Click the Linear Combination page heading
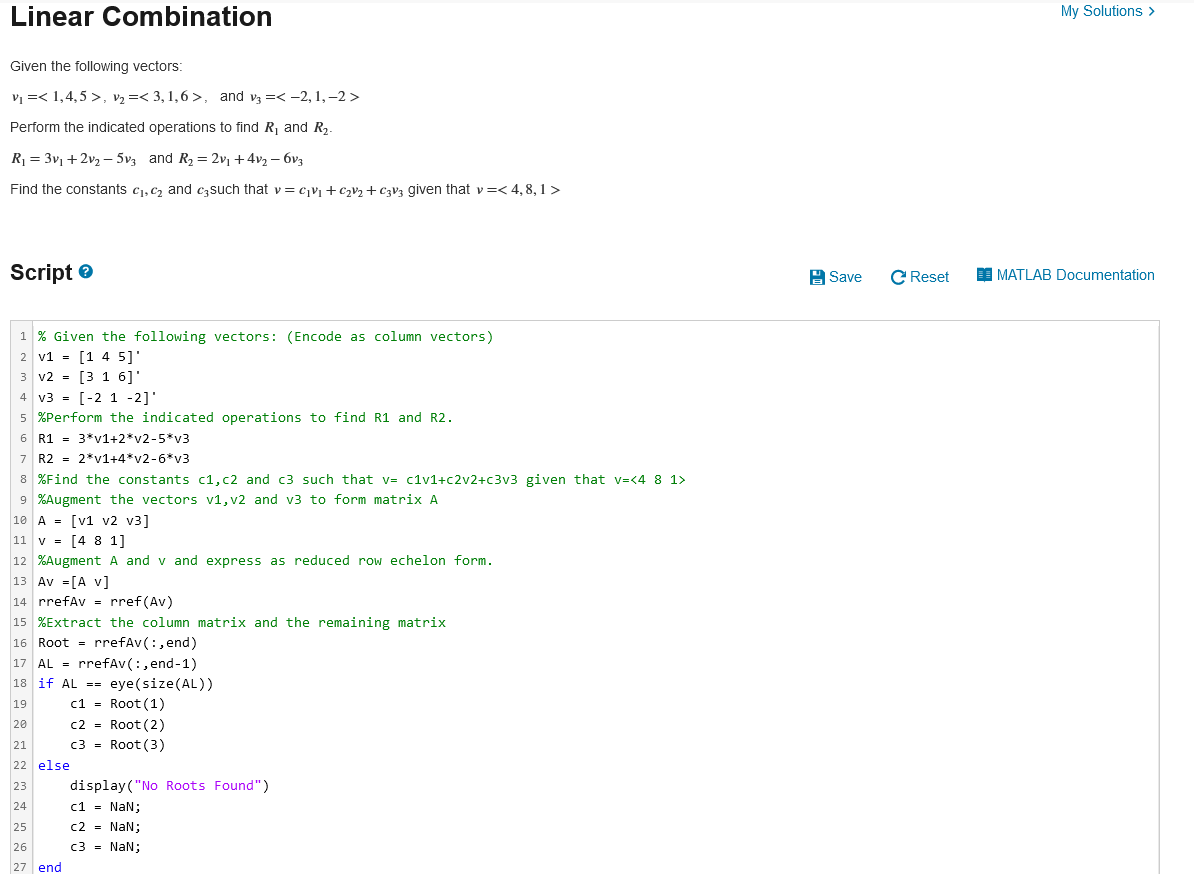Viewport: 1194px width, 874px height. [140, 17]
